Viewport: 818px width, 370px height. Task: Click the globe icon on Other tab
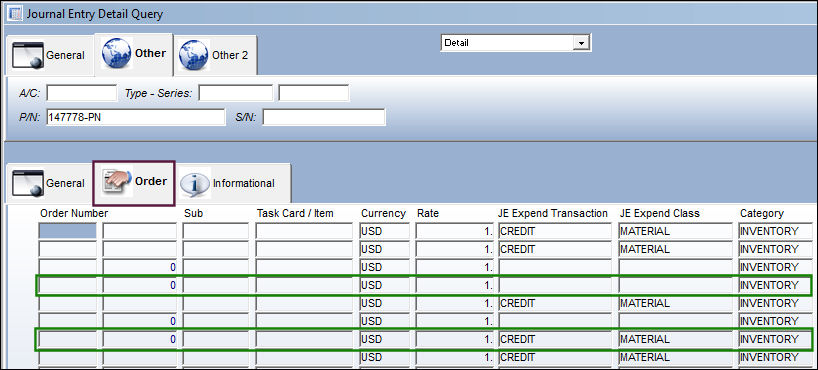116,54
